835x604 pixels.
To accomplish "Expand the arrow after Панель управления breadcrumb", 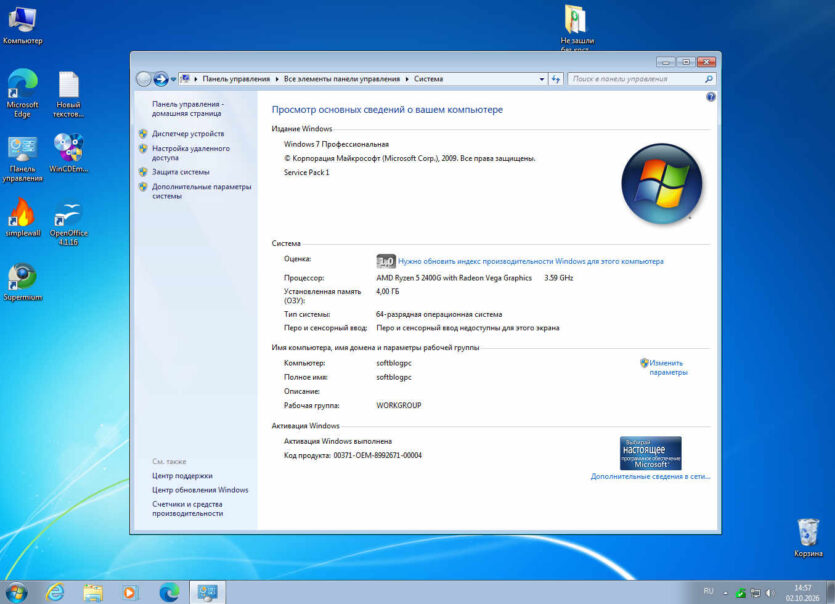I will [277, 79].
